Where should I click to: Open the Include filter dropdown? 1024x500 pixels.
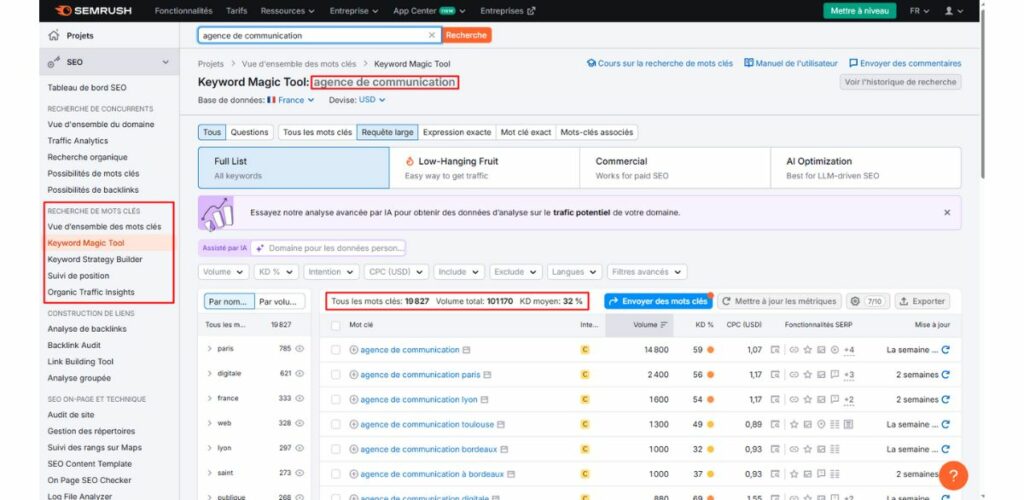tap(459, 272)
